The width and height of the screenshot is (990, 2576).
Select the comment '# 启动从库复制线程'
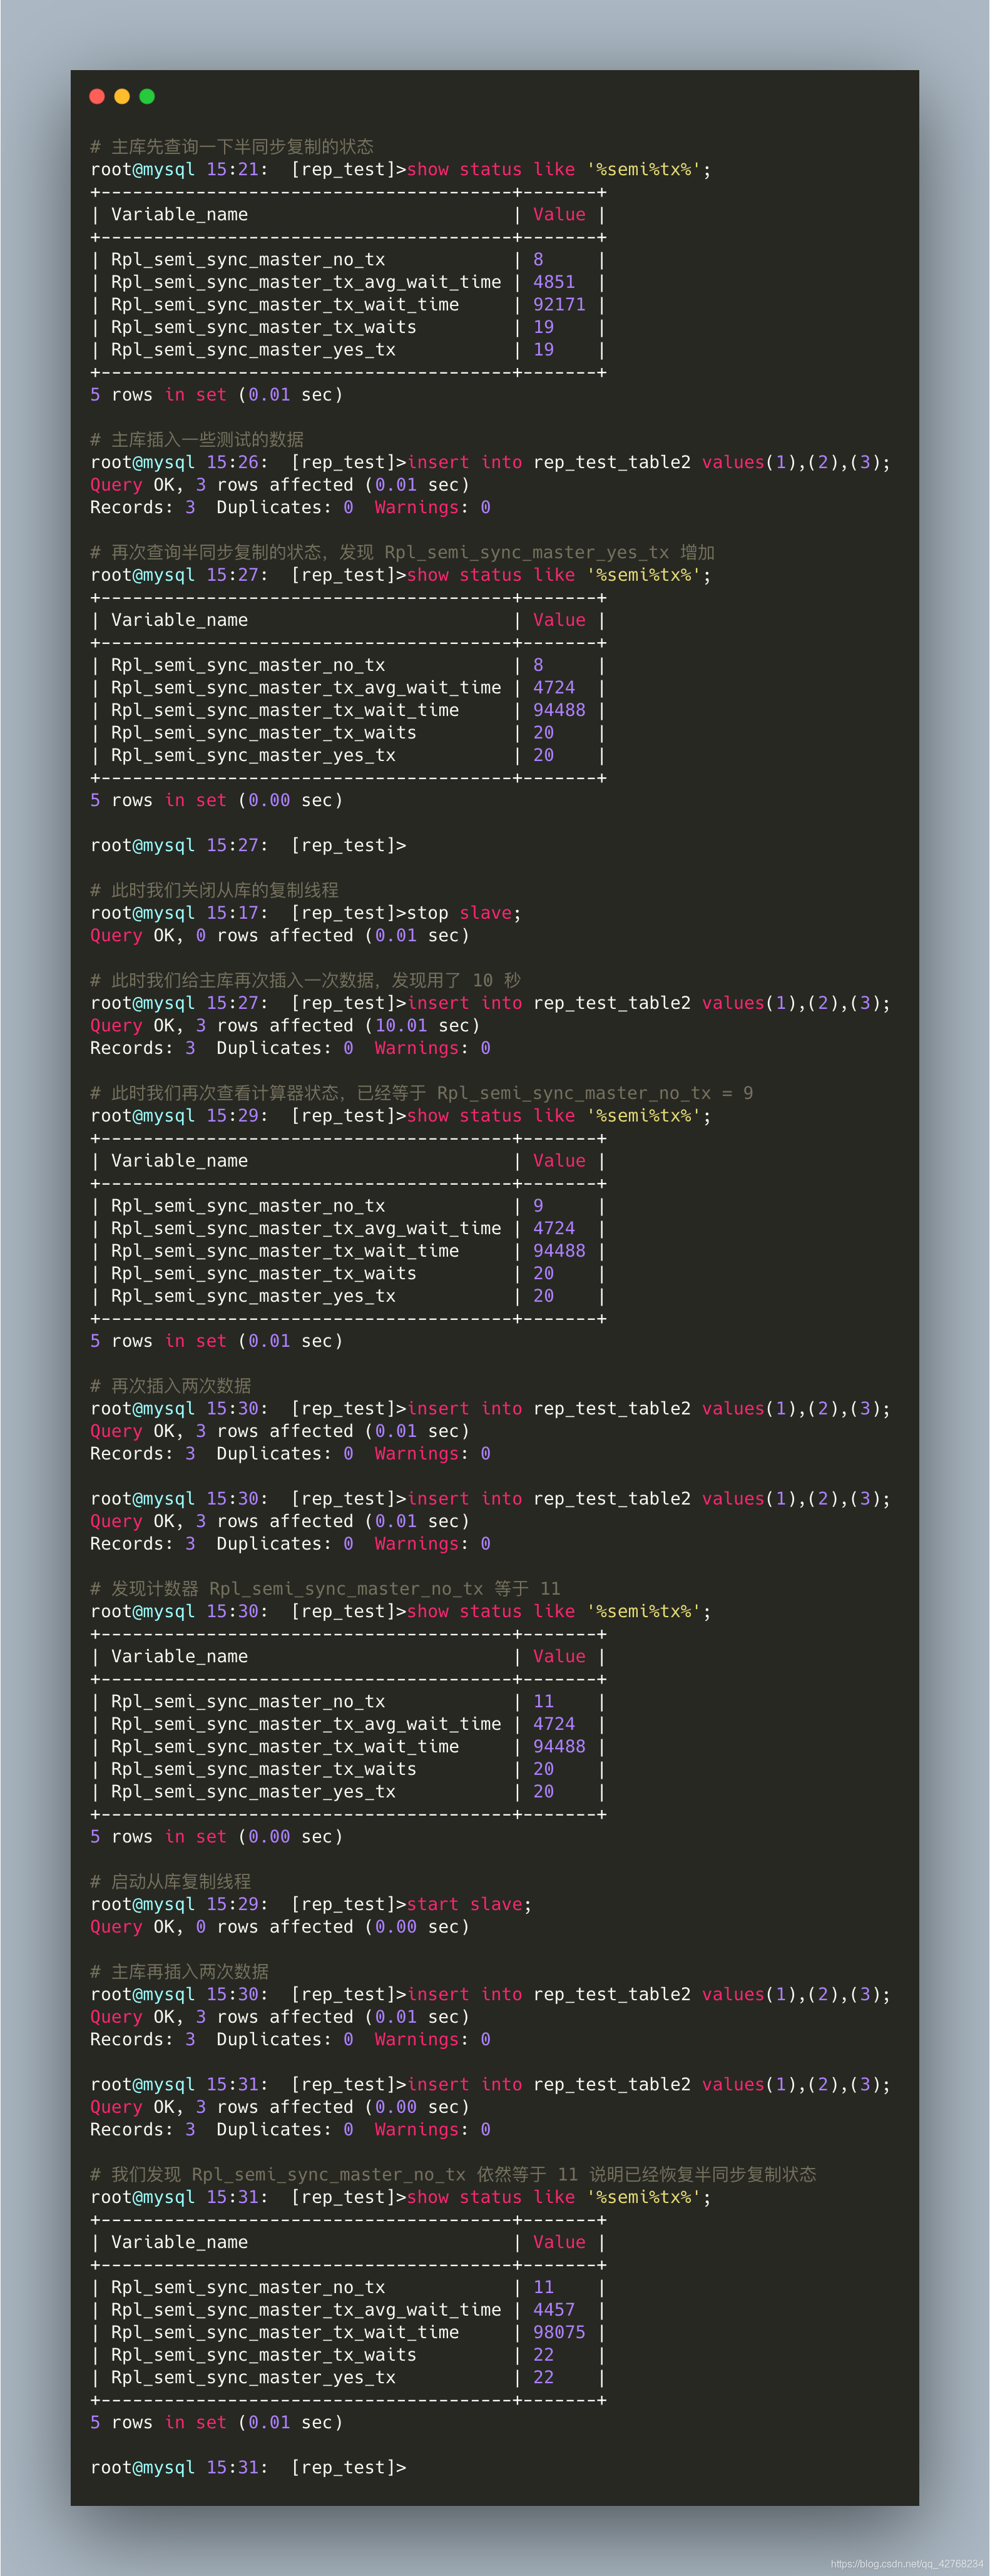point(171,1882)
